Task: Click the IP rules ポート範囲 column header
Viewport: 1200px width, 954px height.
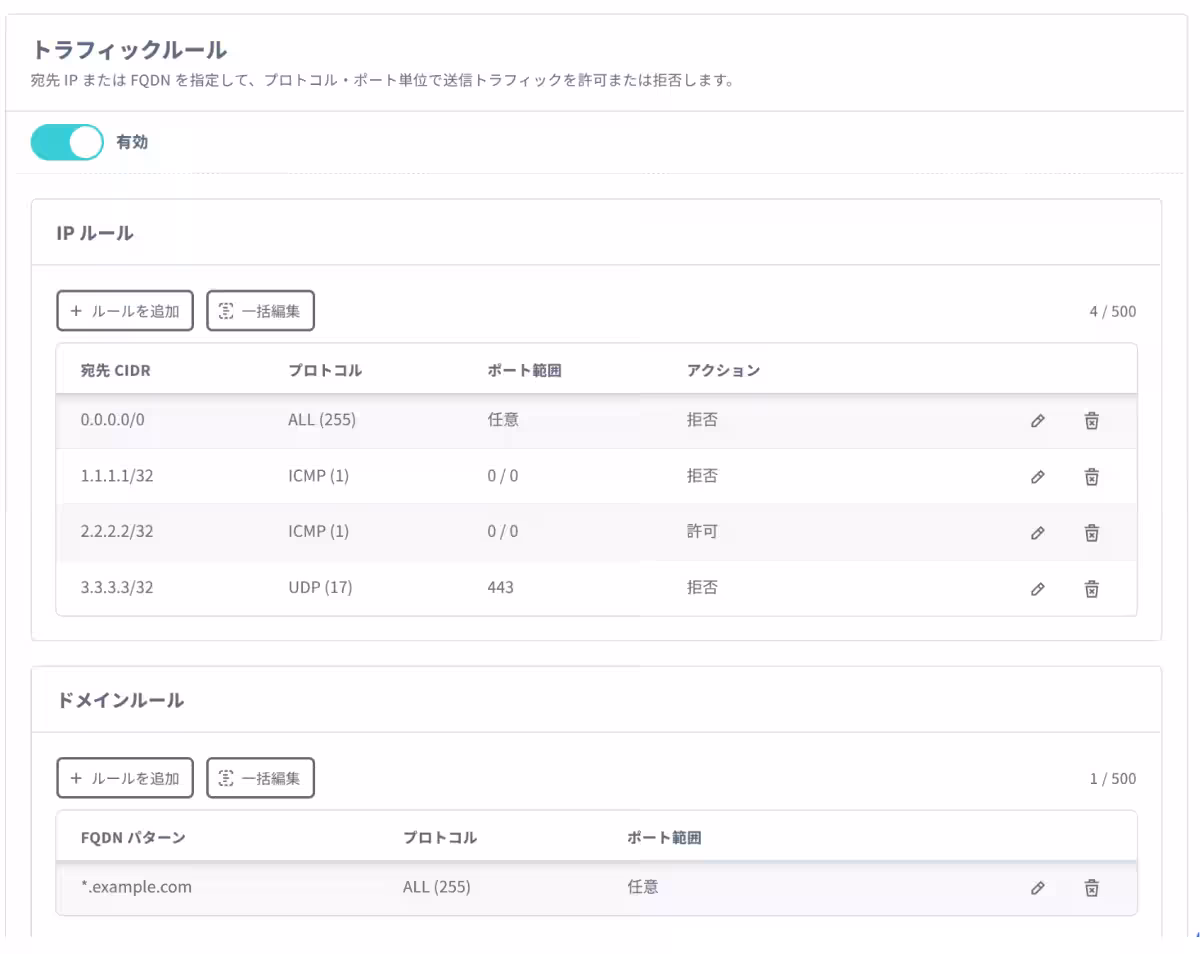Action: 524,370
